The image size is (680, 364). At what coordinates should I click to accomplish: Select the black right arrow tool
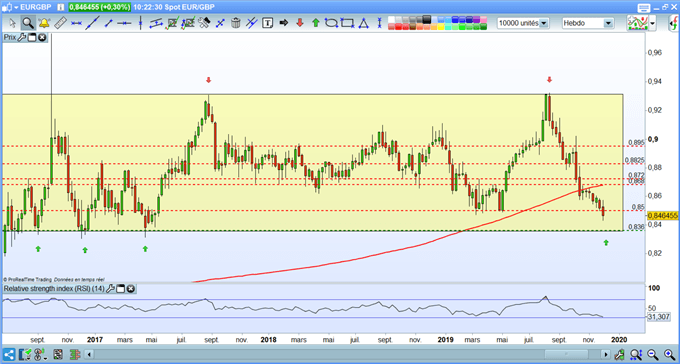tap(284, 23)
